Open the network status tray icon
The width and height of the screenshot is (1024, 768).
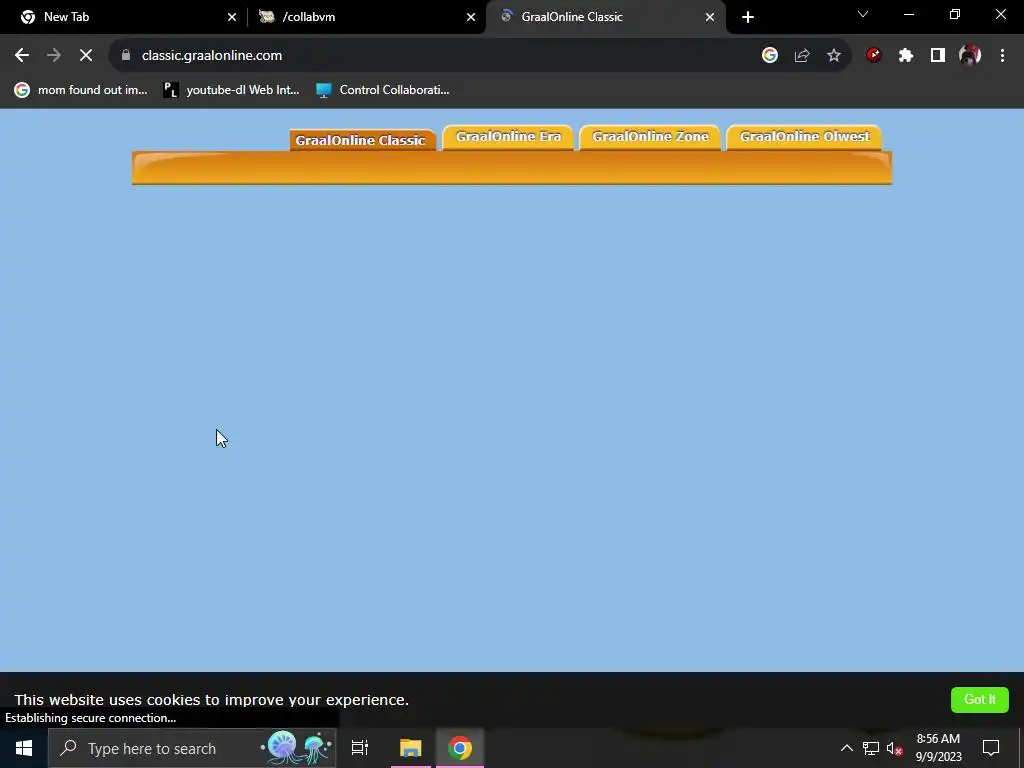(871, 748)
